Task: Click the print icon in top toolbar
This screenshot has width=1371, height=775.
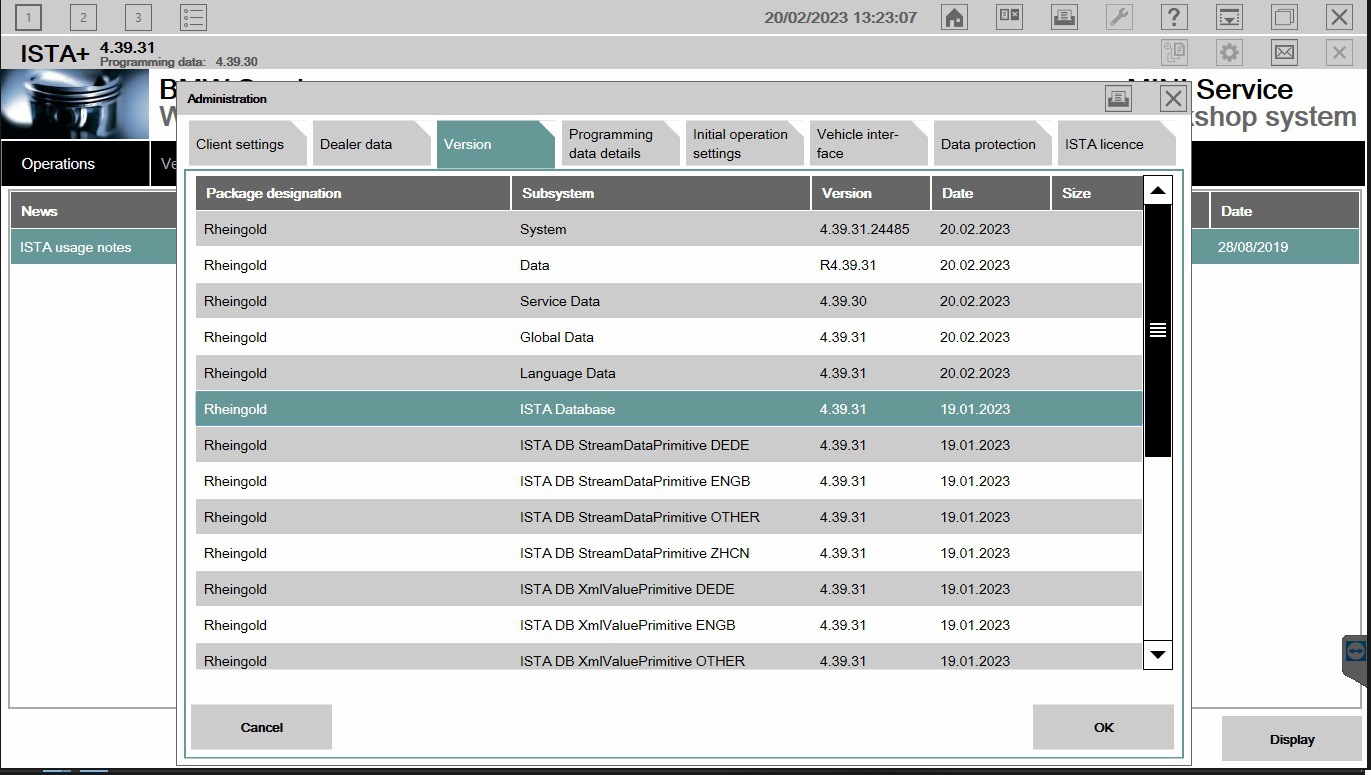Action: coord(1064,17)
